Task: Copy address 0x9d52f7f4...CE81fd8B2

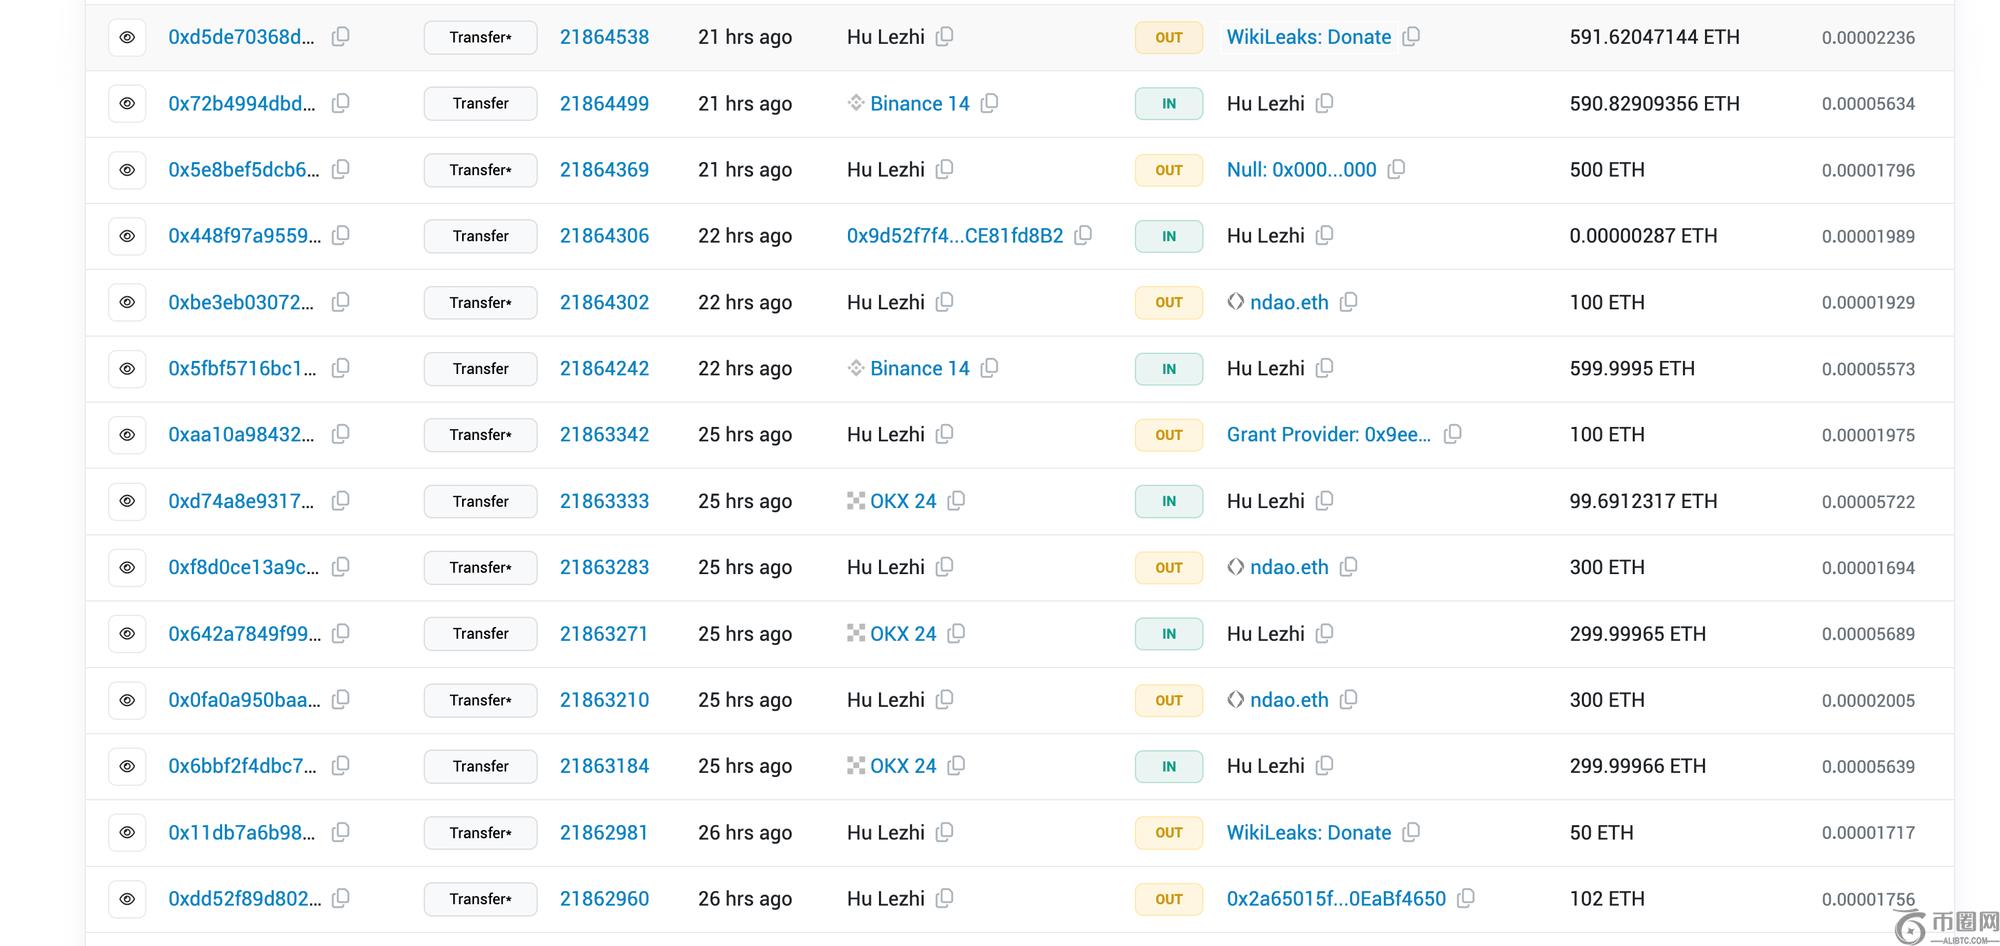Action: (x=1082, y=235)
